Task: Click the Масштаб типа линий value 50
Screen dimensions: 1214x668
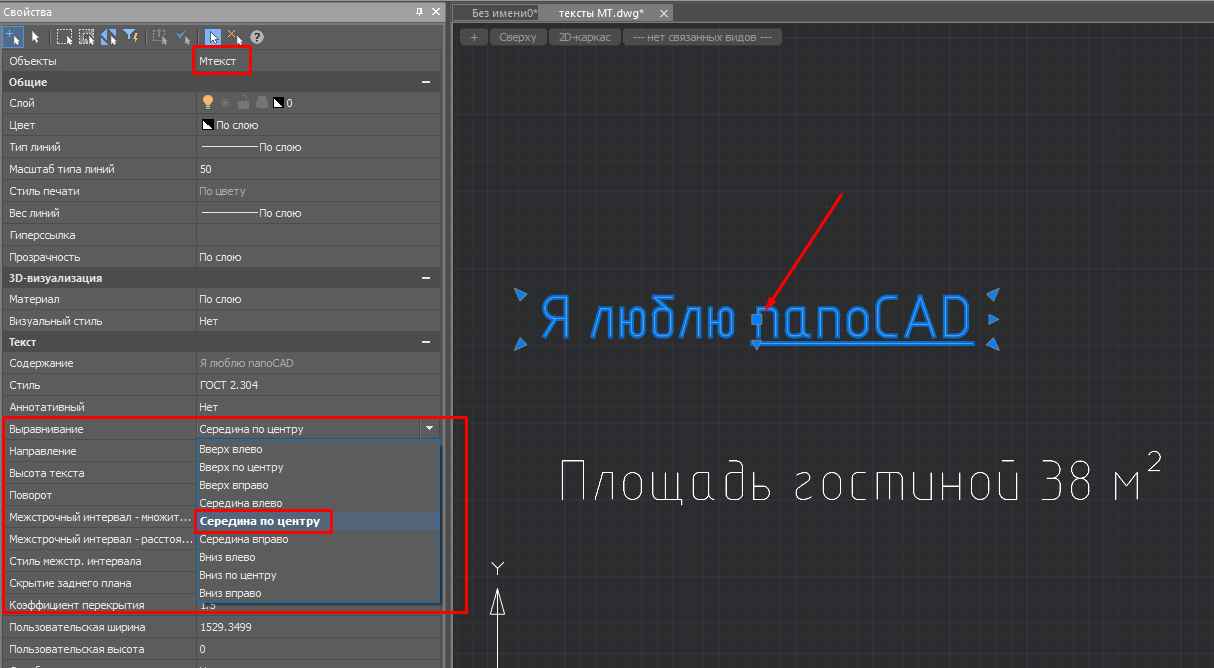Action: pos(318,169)
